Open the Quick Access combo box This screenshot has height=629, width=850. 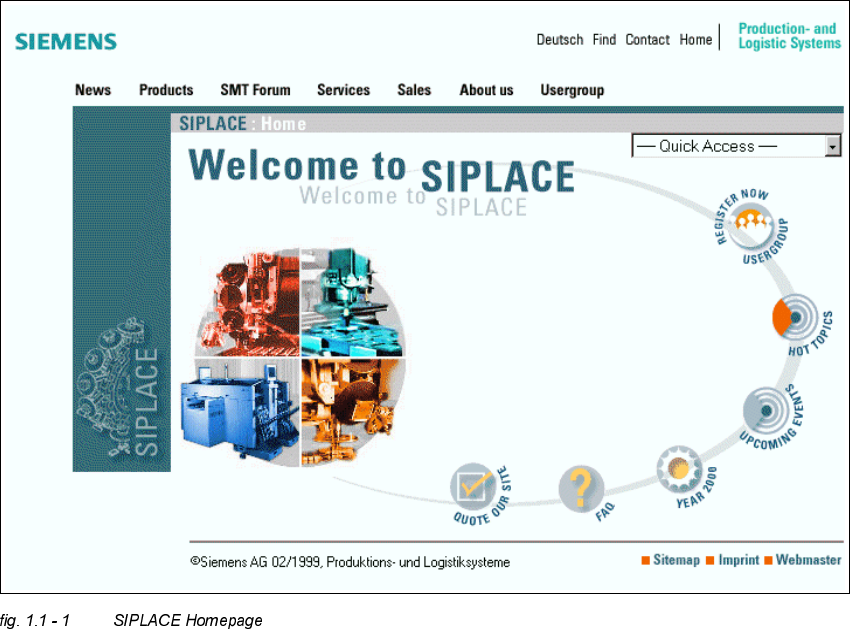[736, 146]
